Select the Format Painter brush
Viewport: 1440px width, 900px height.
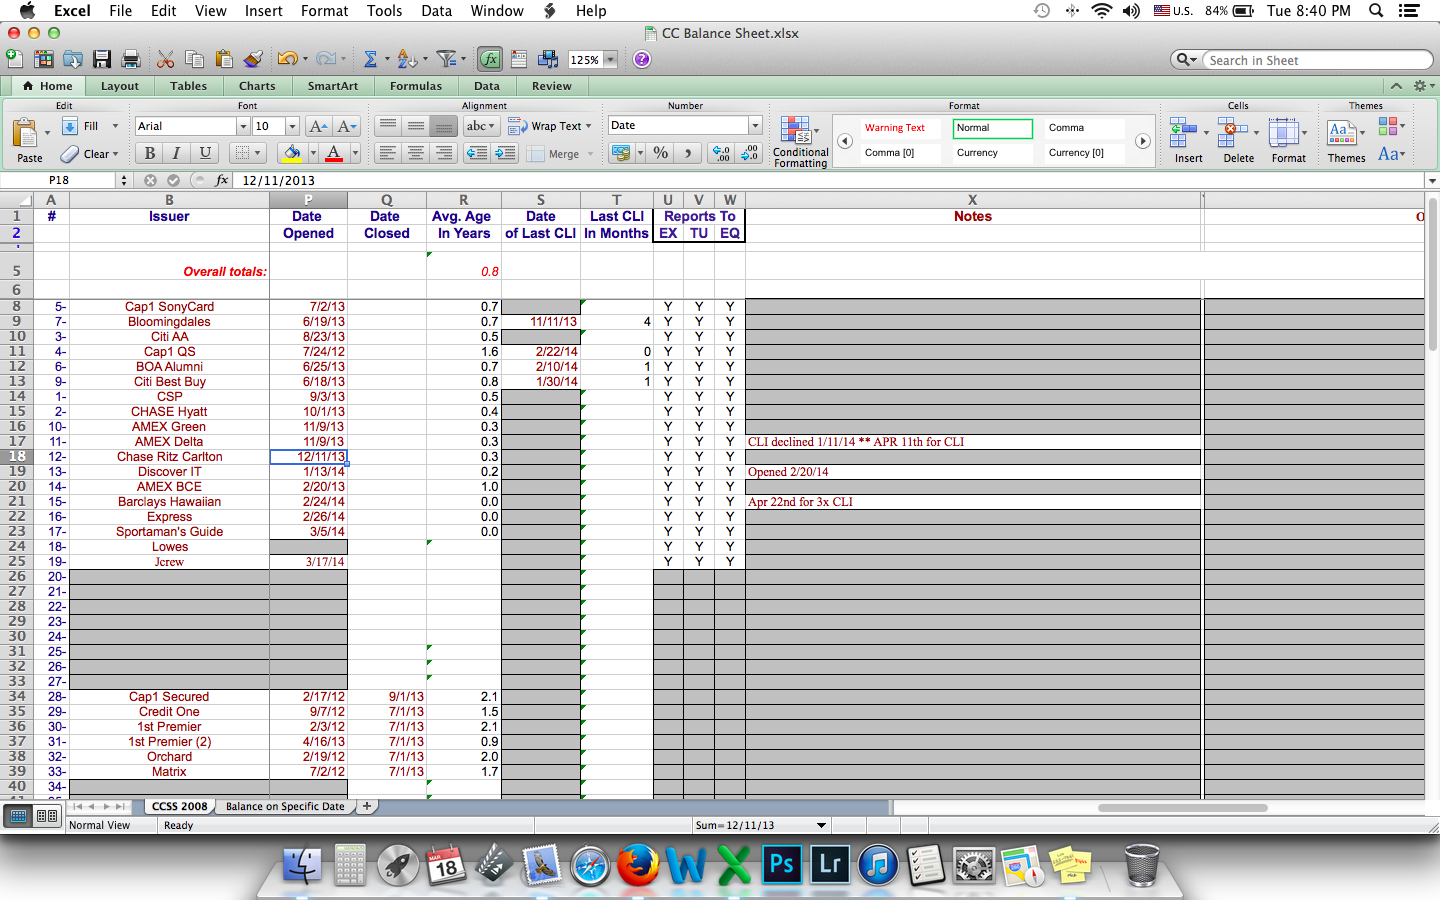pyautogui.click(x=253, y=59)
